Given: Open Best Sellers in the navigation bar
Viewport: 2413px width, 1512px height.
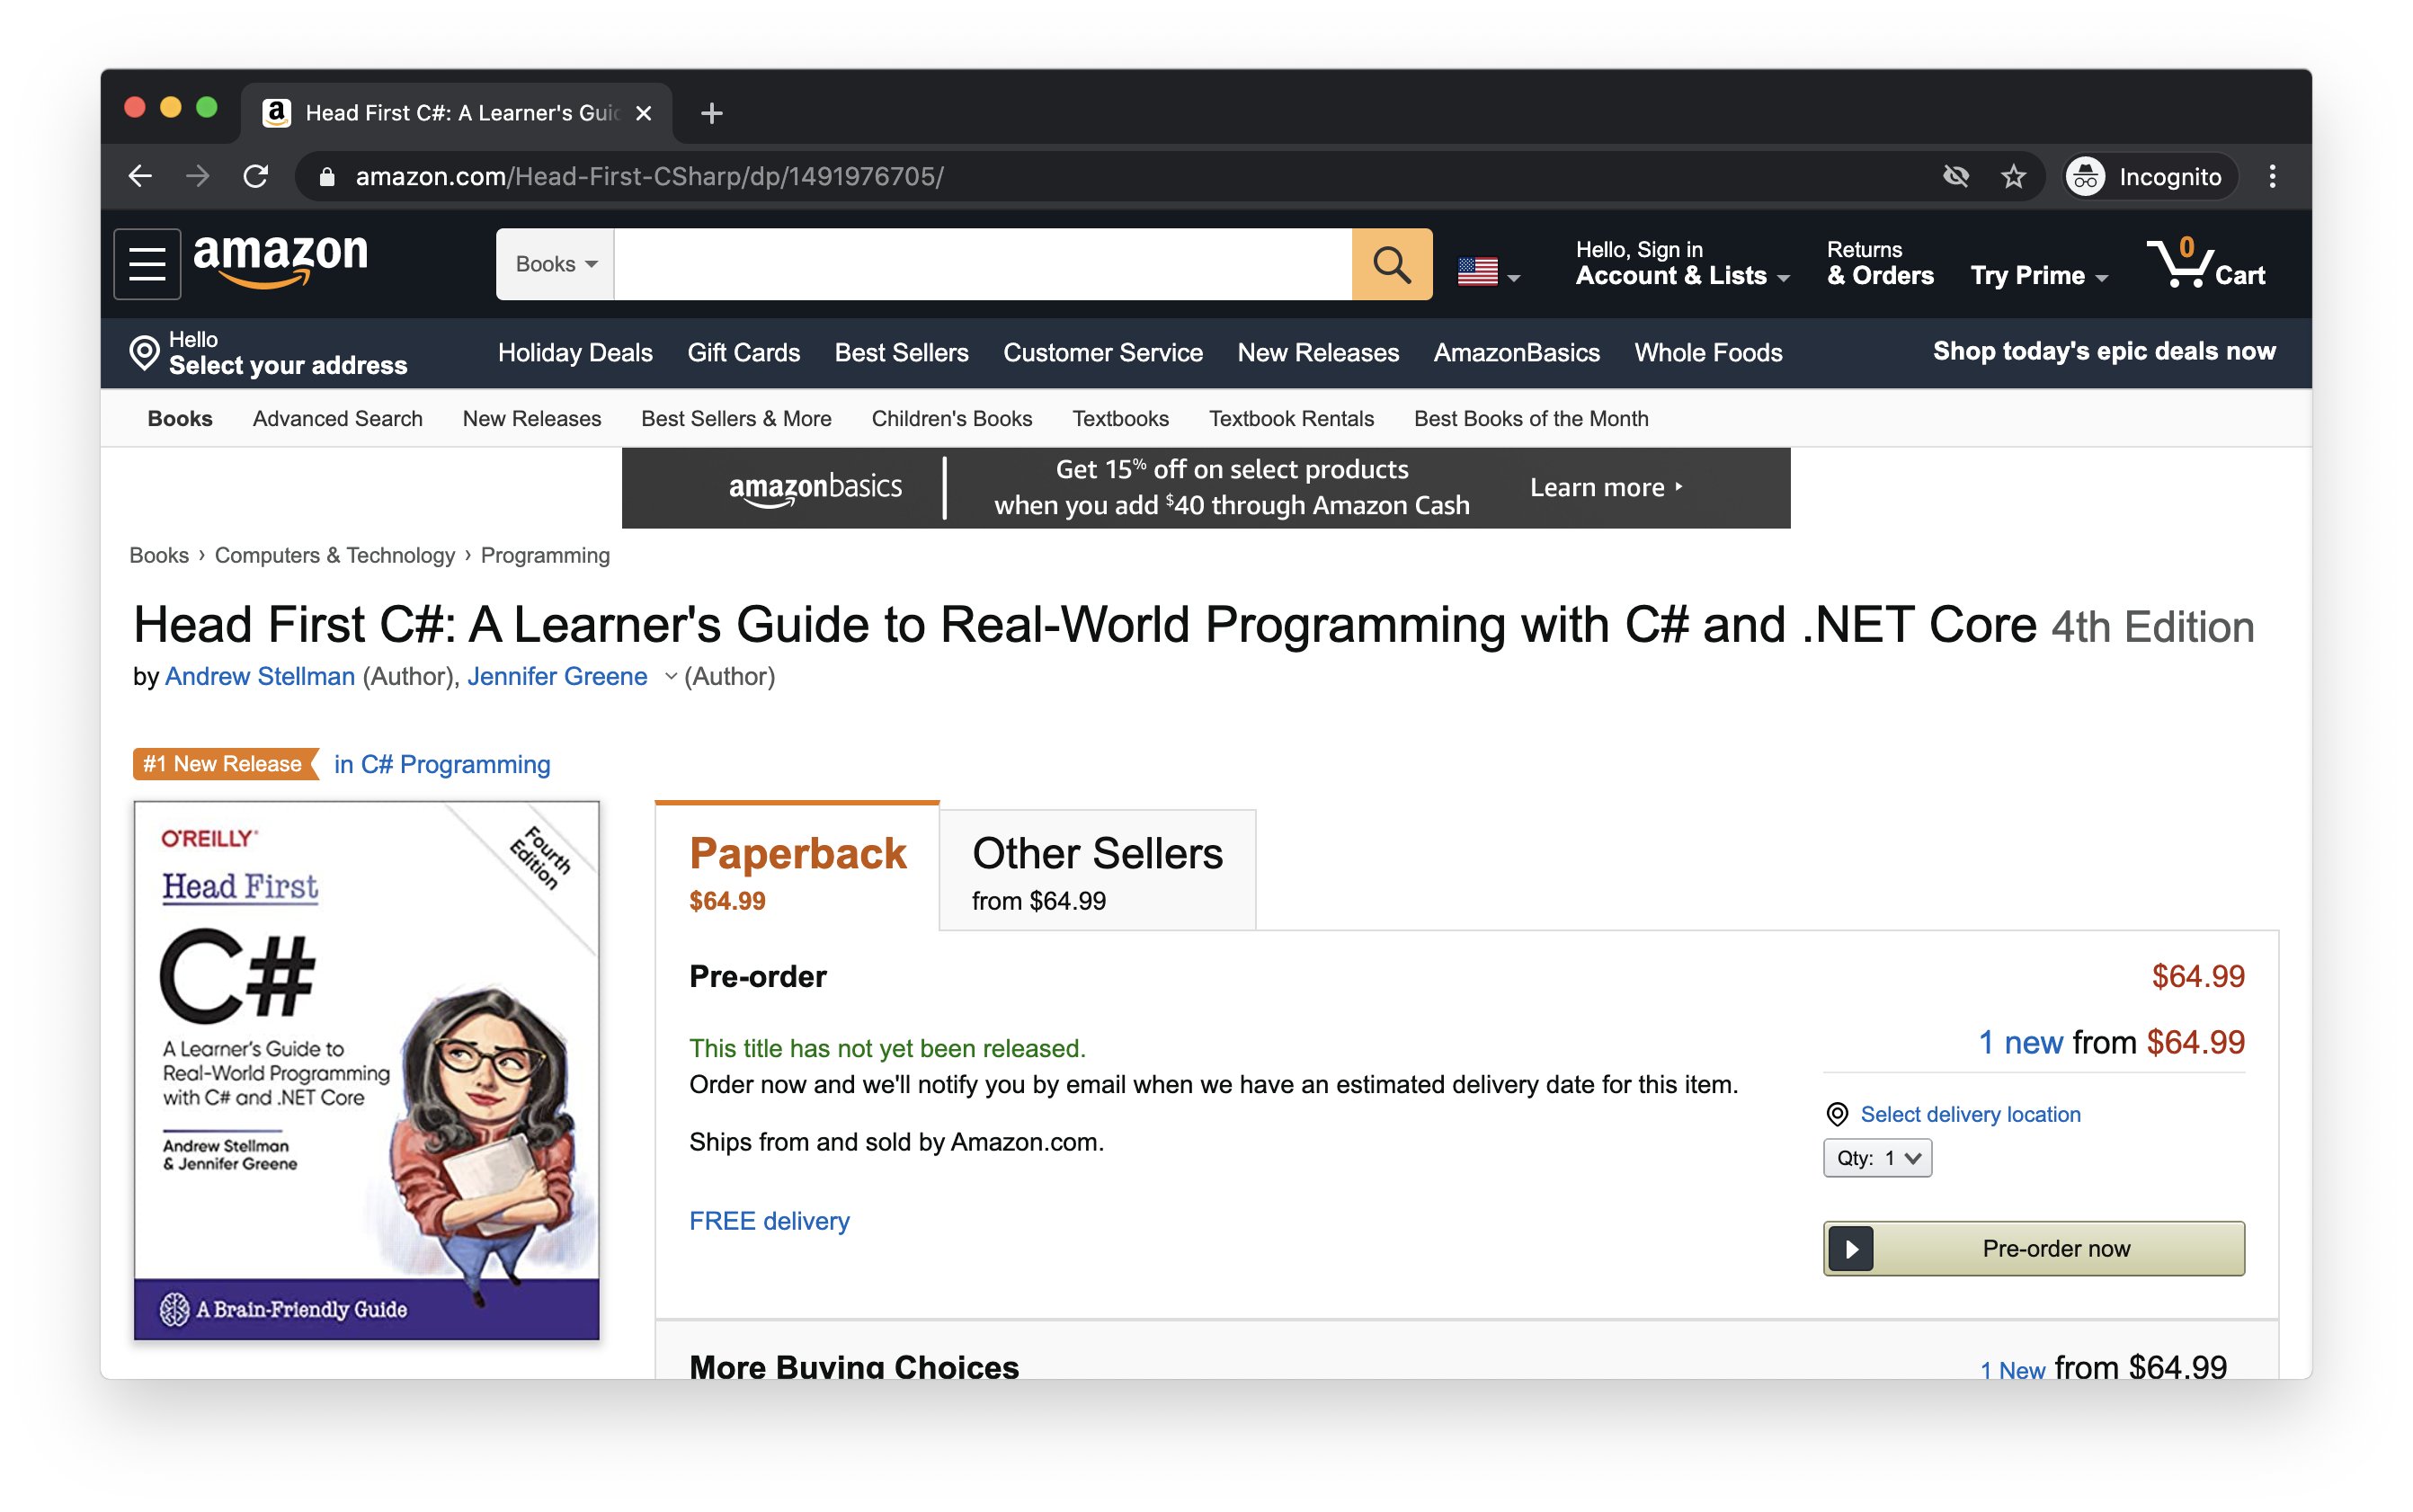Looking at the screenshot, I should click(901, 352).
